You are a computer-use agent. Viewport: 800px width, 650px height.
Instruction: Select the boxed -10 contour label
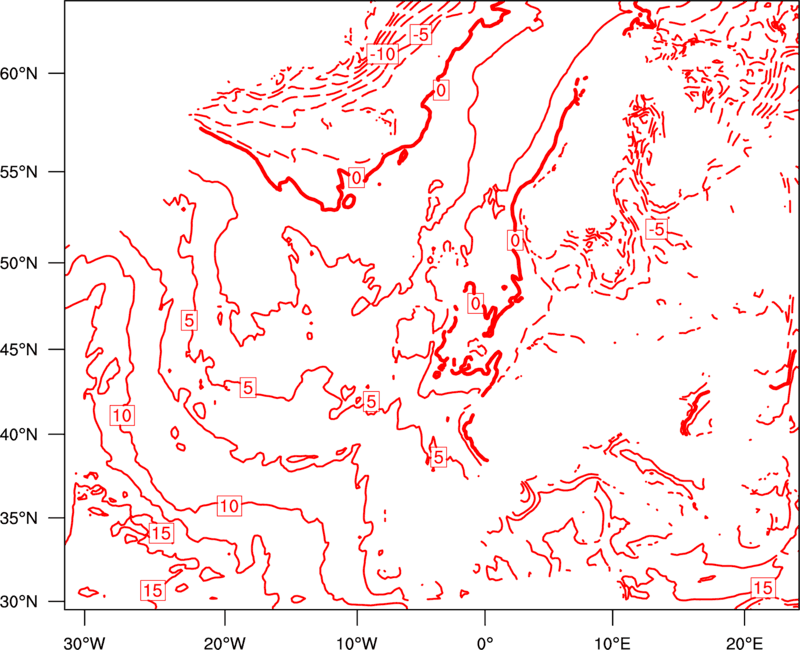point(383,53)
